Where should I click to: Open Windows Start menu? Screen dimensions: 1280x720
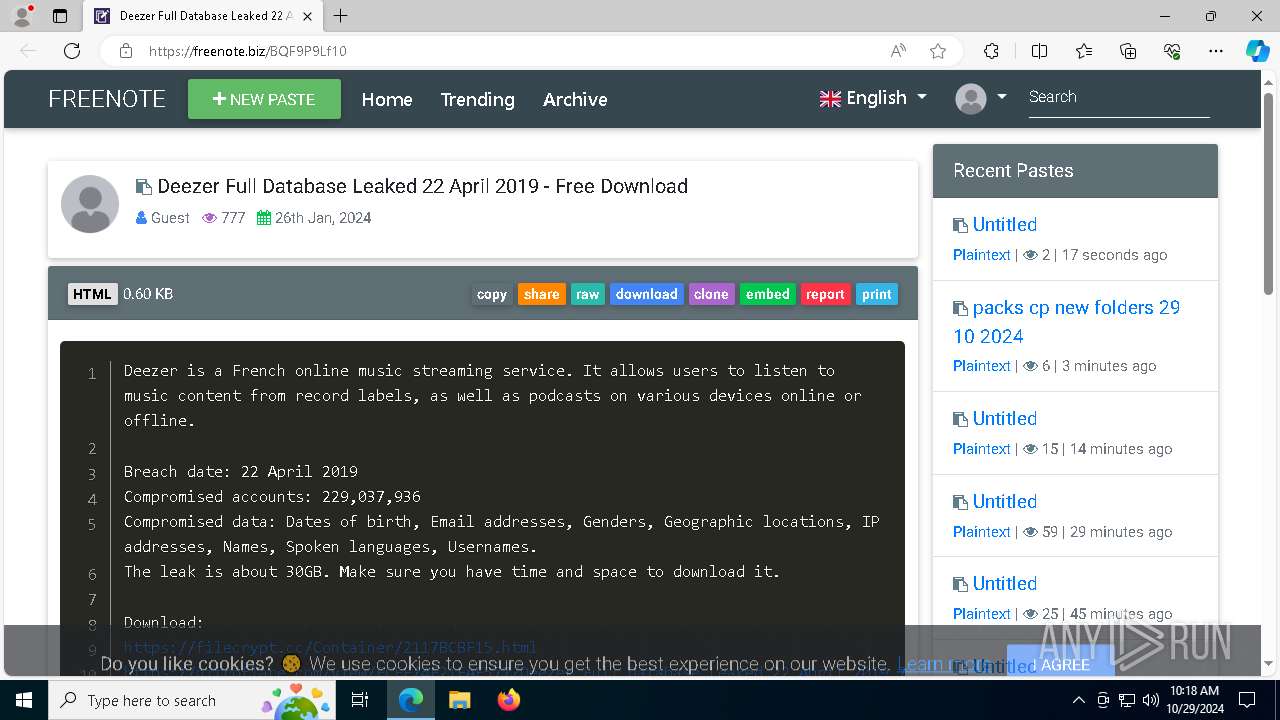tap(23, 700)
